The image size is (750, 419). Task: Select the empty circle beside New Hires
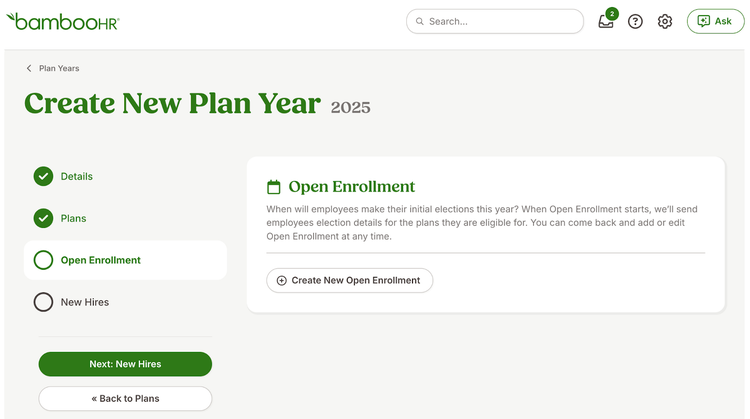click(x=43, y=302)
